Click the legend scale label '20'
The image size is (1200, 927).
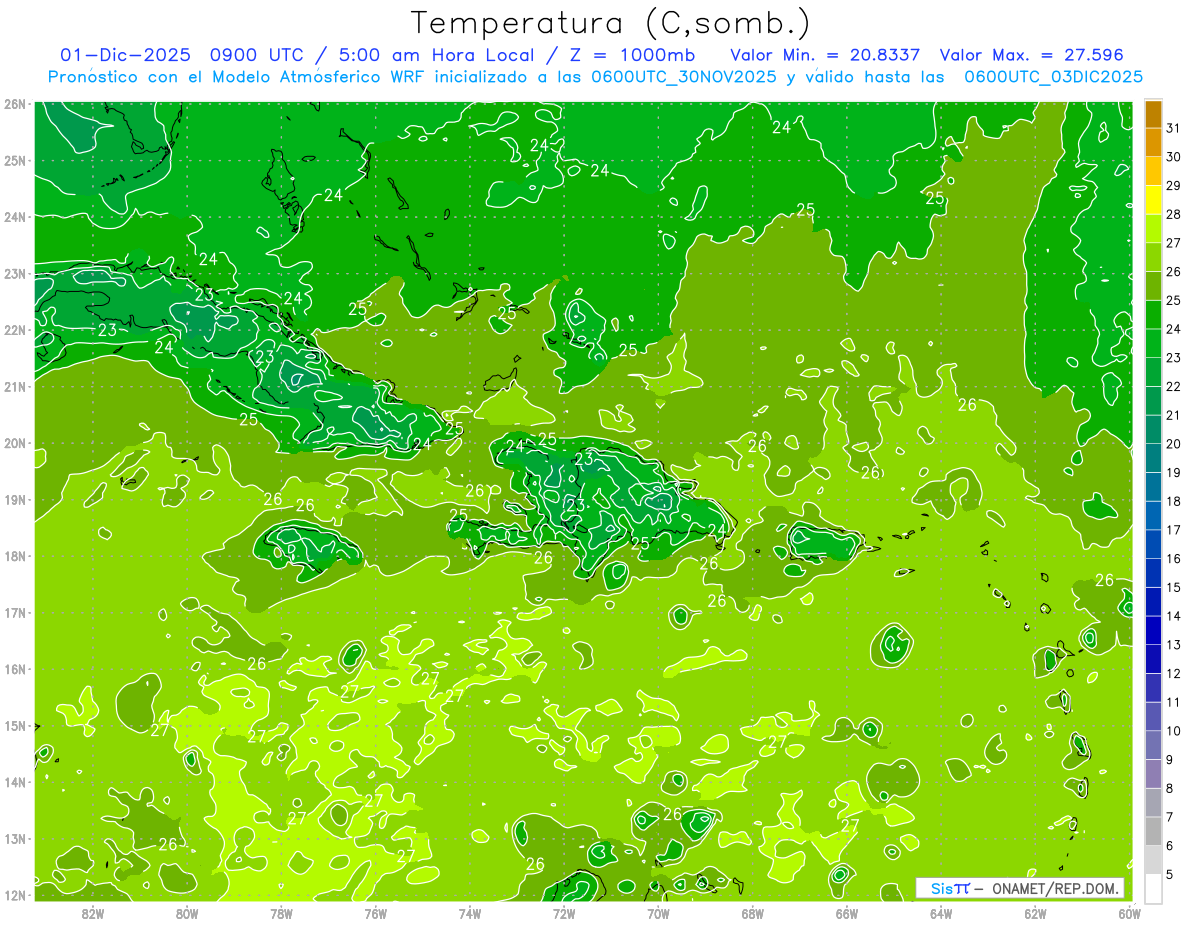1174,444
